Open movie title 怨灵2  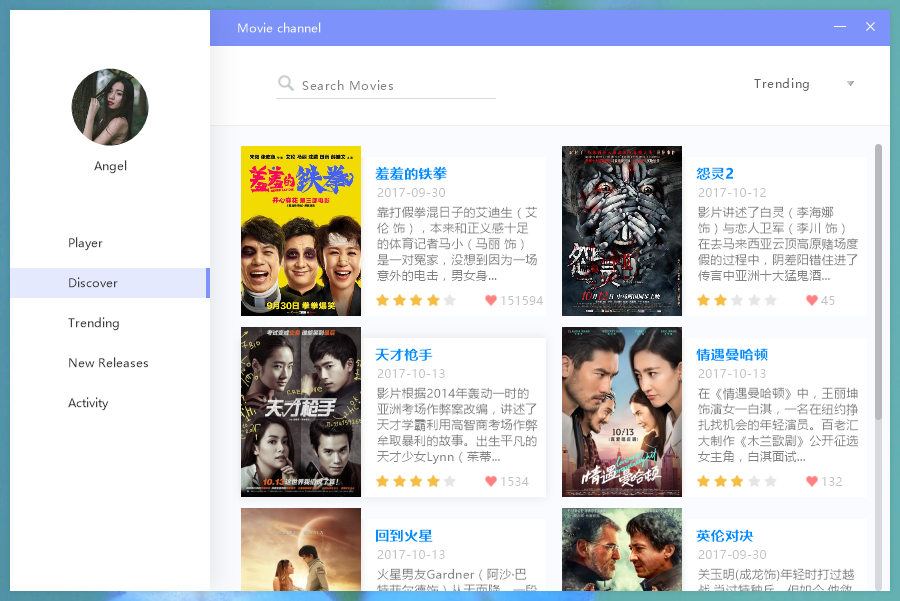coord(715,174)
